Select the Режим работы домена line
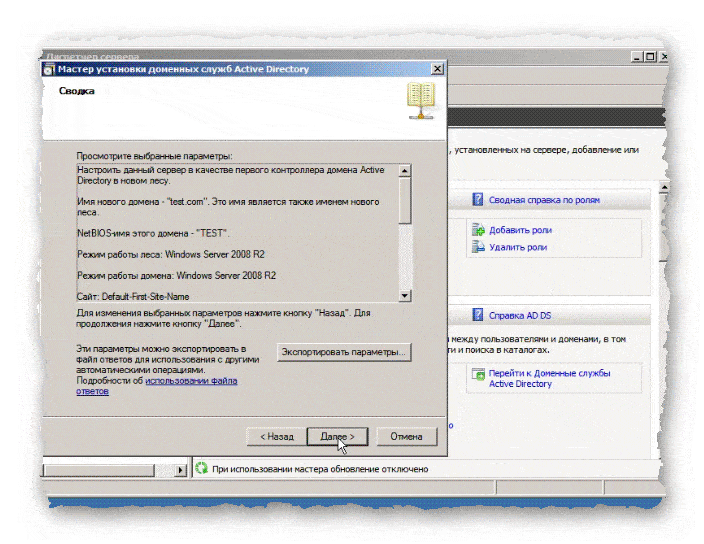Screen dimensions: 704x544 pos(176,276)
